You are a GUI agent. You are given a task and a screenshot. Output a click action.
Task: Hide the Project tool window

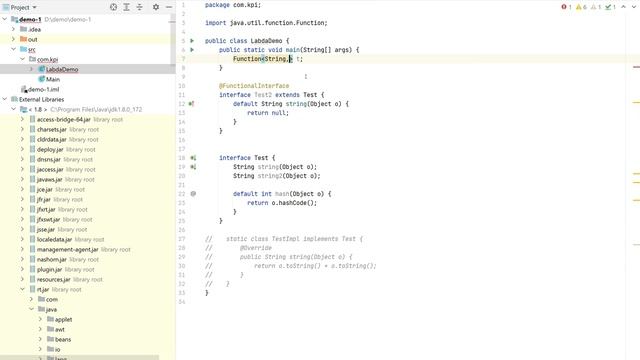coord(169,7)
